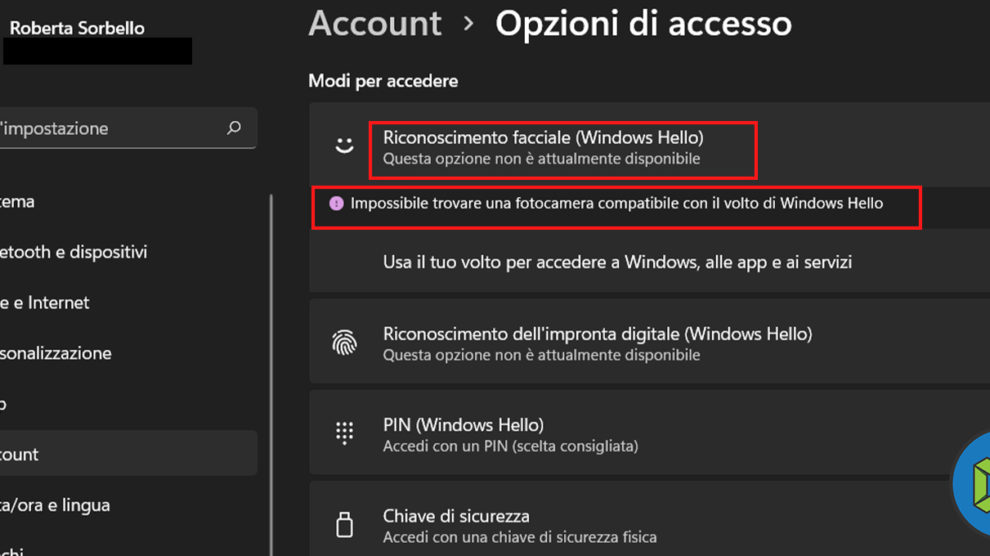Screen dimensions: 990x556
Task: Go to Rete e Internet settings
Action: pyautogui.click(x=45, y=302)
